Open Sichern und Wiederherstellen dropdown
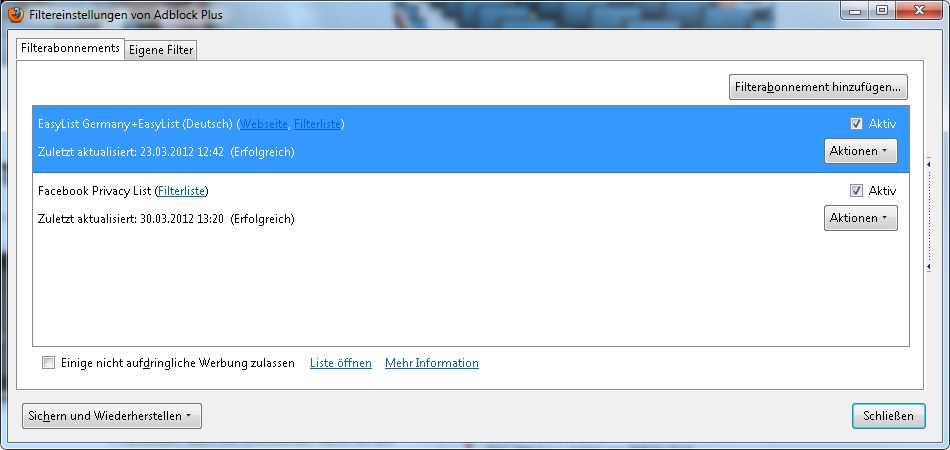950x450 pixels. [112, 416]
